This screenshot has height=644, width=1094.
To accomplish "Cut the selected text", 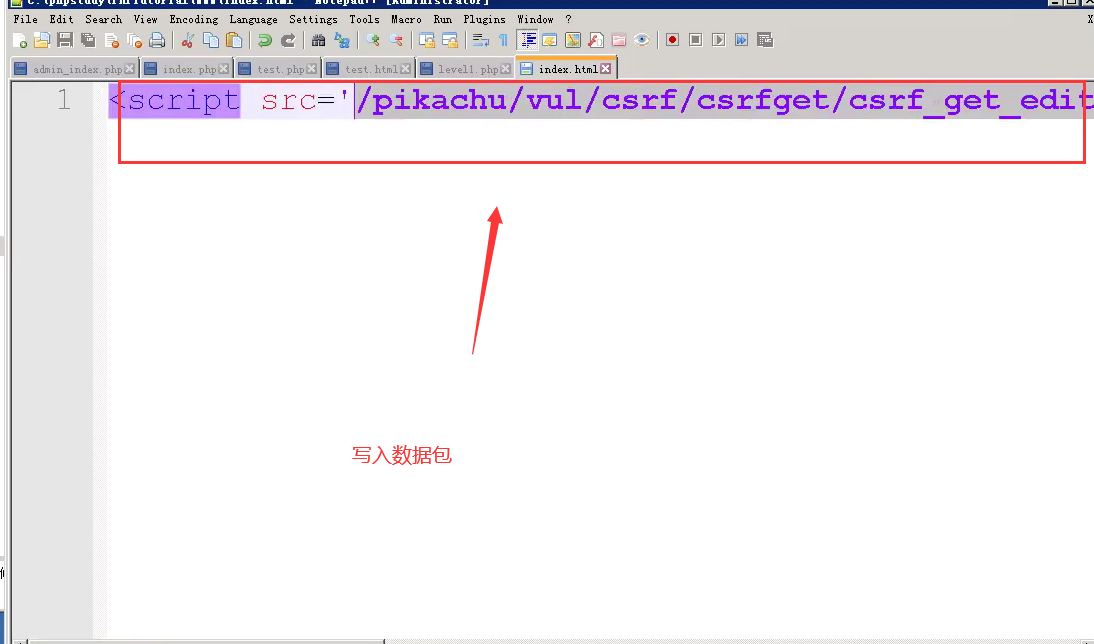I will [187, 40].
